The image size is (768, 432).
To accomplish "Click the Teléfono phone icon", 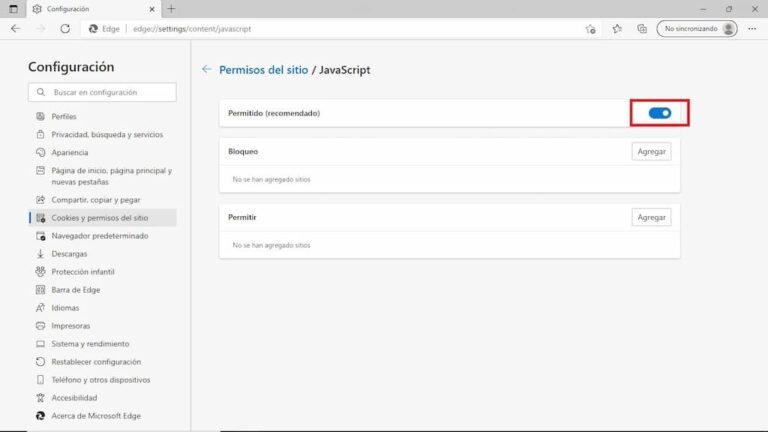I will point(40,380).
